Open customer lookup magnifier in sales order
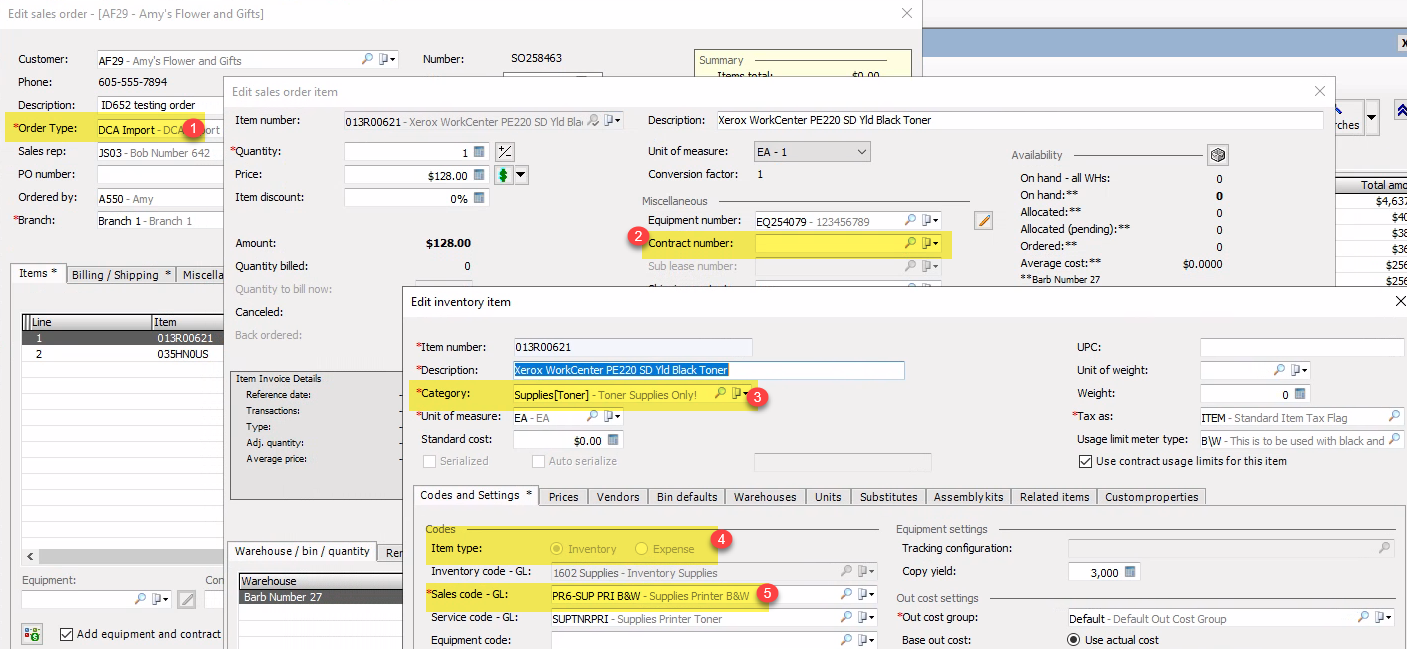The image size is (1407, 649). click(x=367, y=60)
